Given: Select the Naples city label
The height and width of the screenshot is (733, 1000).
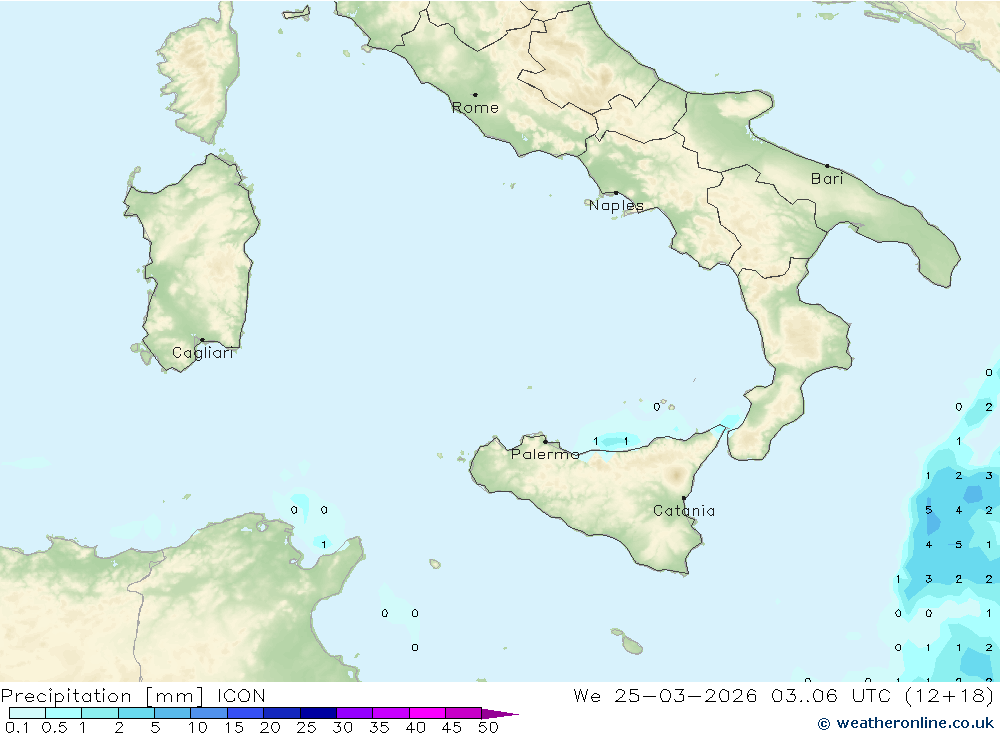Looking at the screenshot, I should click(616, 205).
